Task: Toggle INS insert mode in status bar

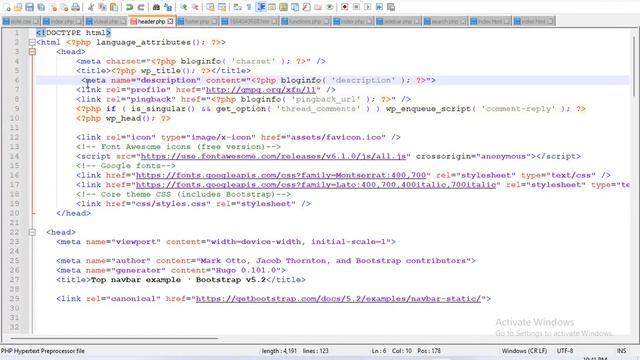Action: click(x=621, y=351)
